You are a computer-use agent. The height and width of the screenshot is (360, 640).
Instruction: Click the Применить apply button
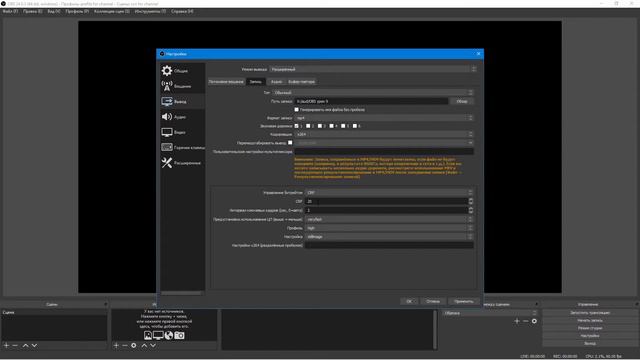click(x=463, y=301)
